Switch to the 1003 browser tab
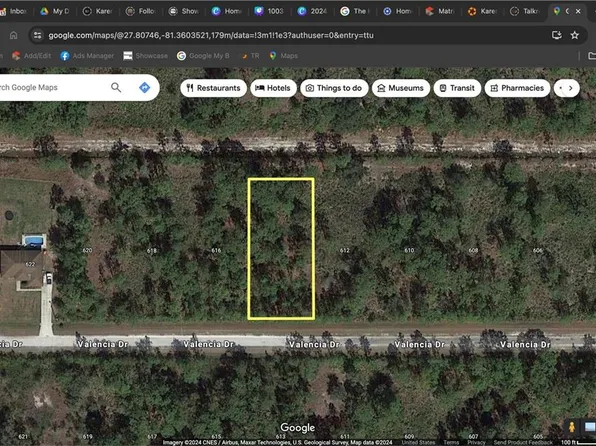The height and width of the screenshot is (446, 596). coord(270,11)
